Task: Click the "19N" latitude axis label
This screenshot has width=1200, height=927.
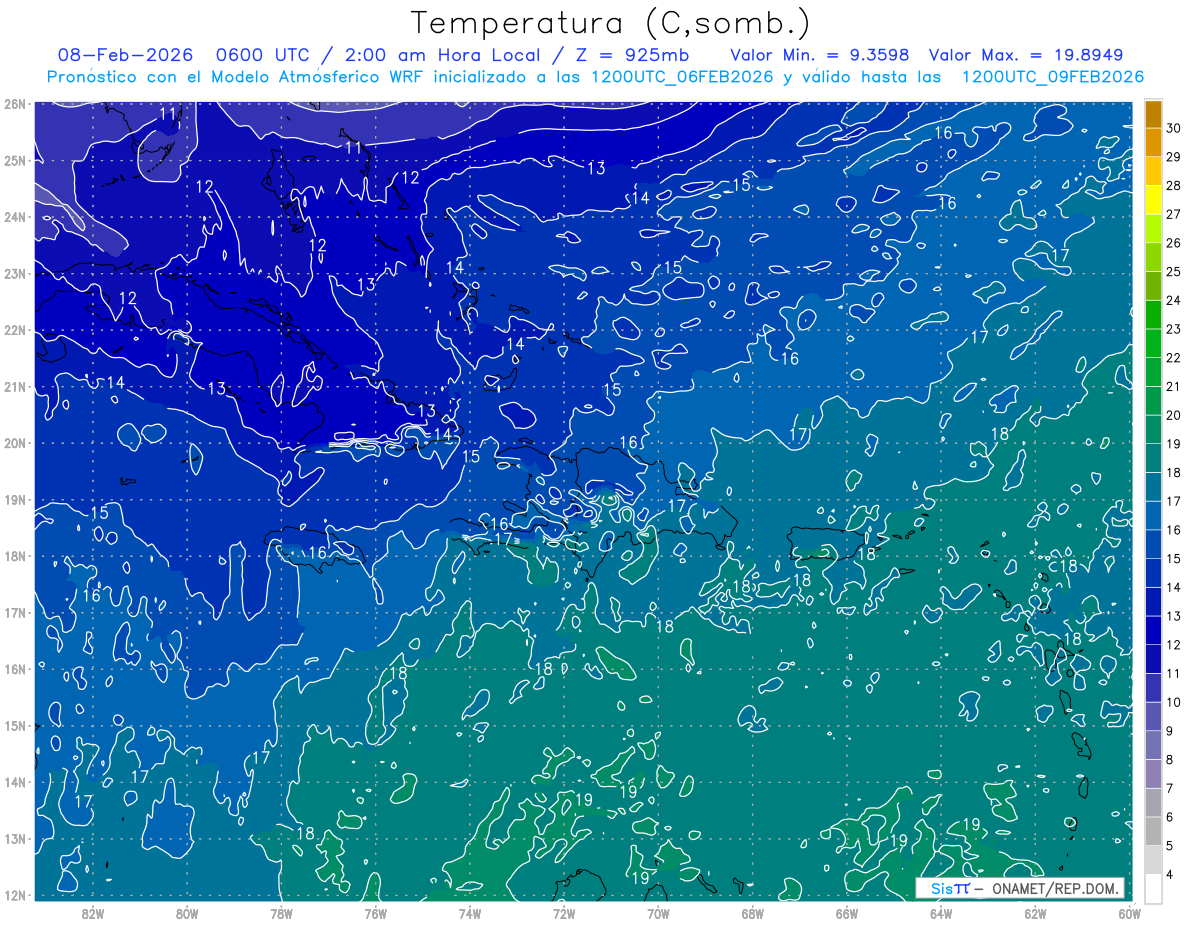Action: 15,499
